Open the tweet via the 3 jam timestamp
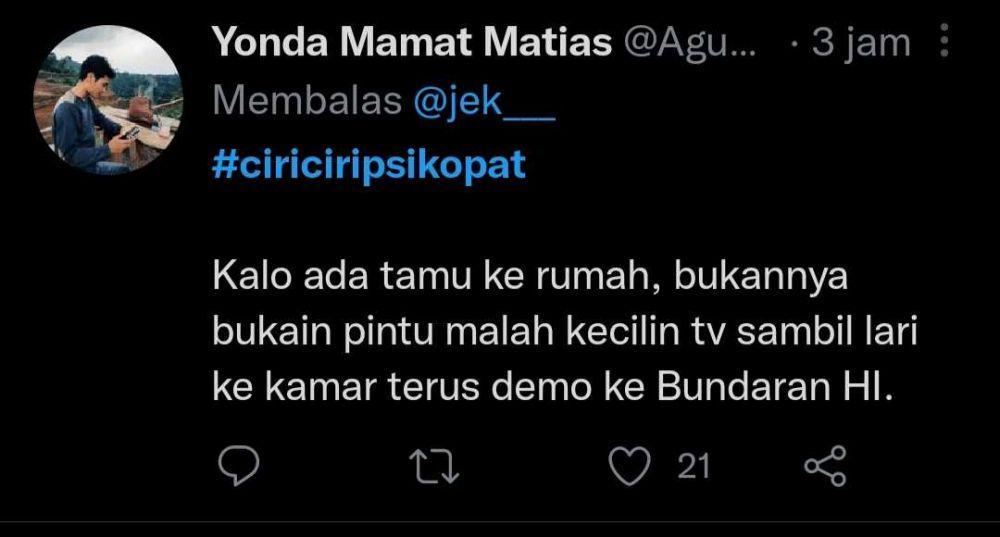Viewport: 1000px width, 537px height. (861, 43)
